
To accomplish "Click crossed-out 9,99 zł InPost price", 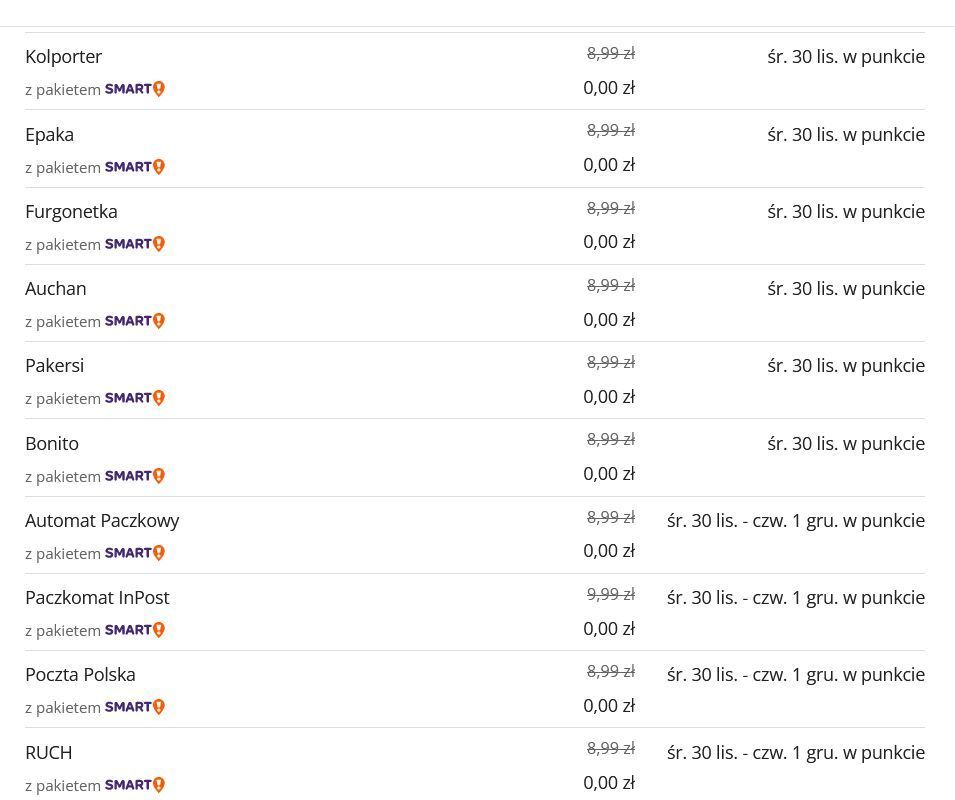I will [x=610, y=594].
